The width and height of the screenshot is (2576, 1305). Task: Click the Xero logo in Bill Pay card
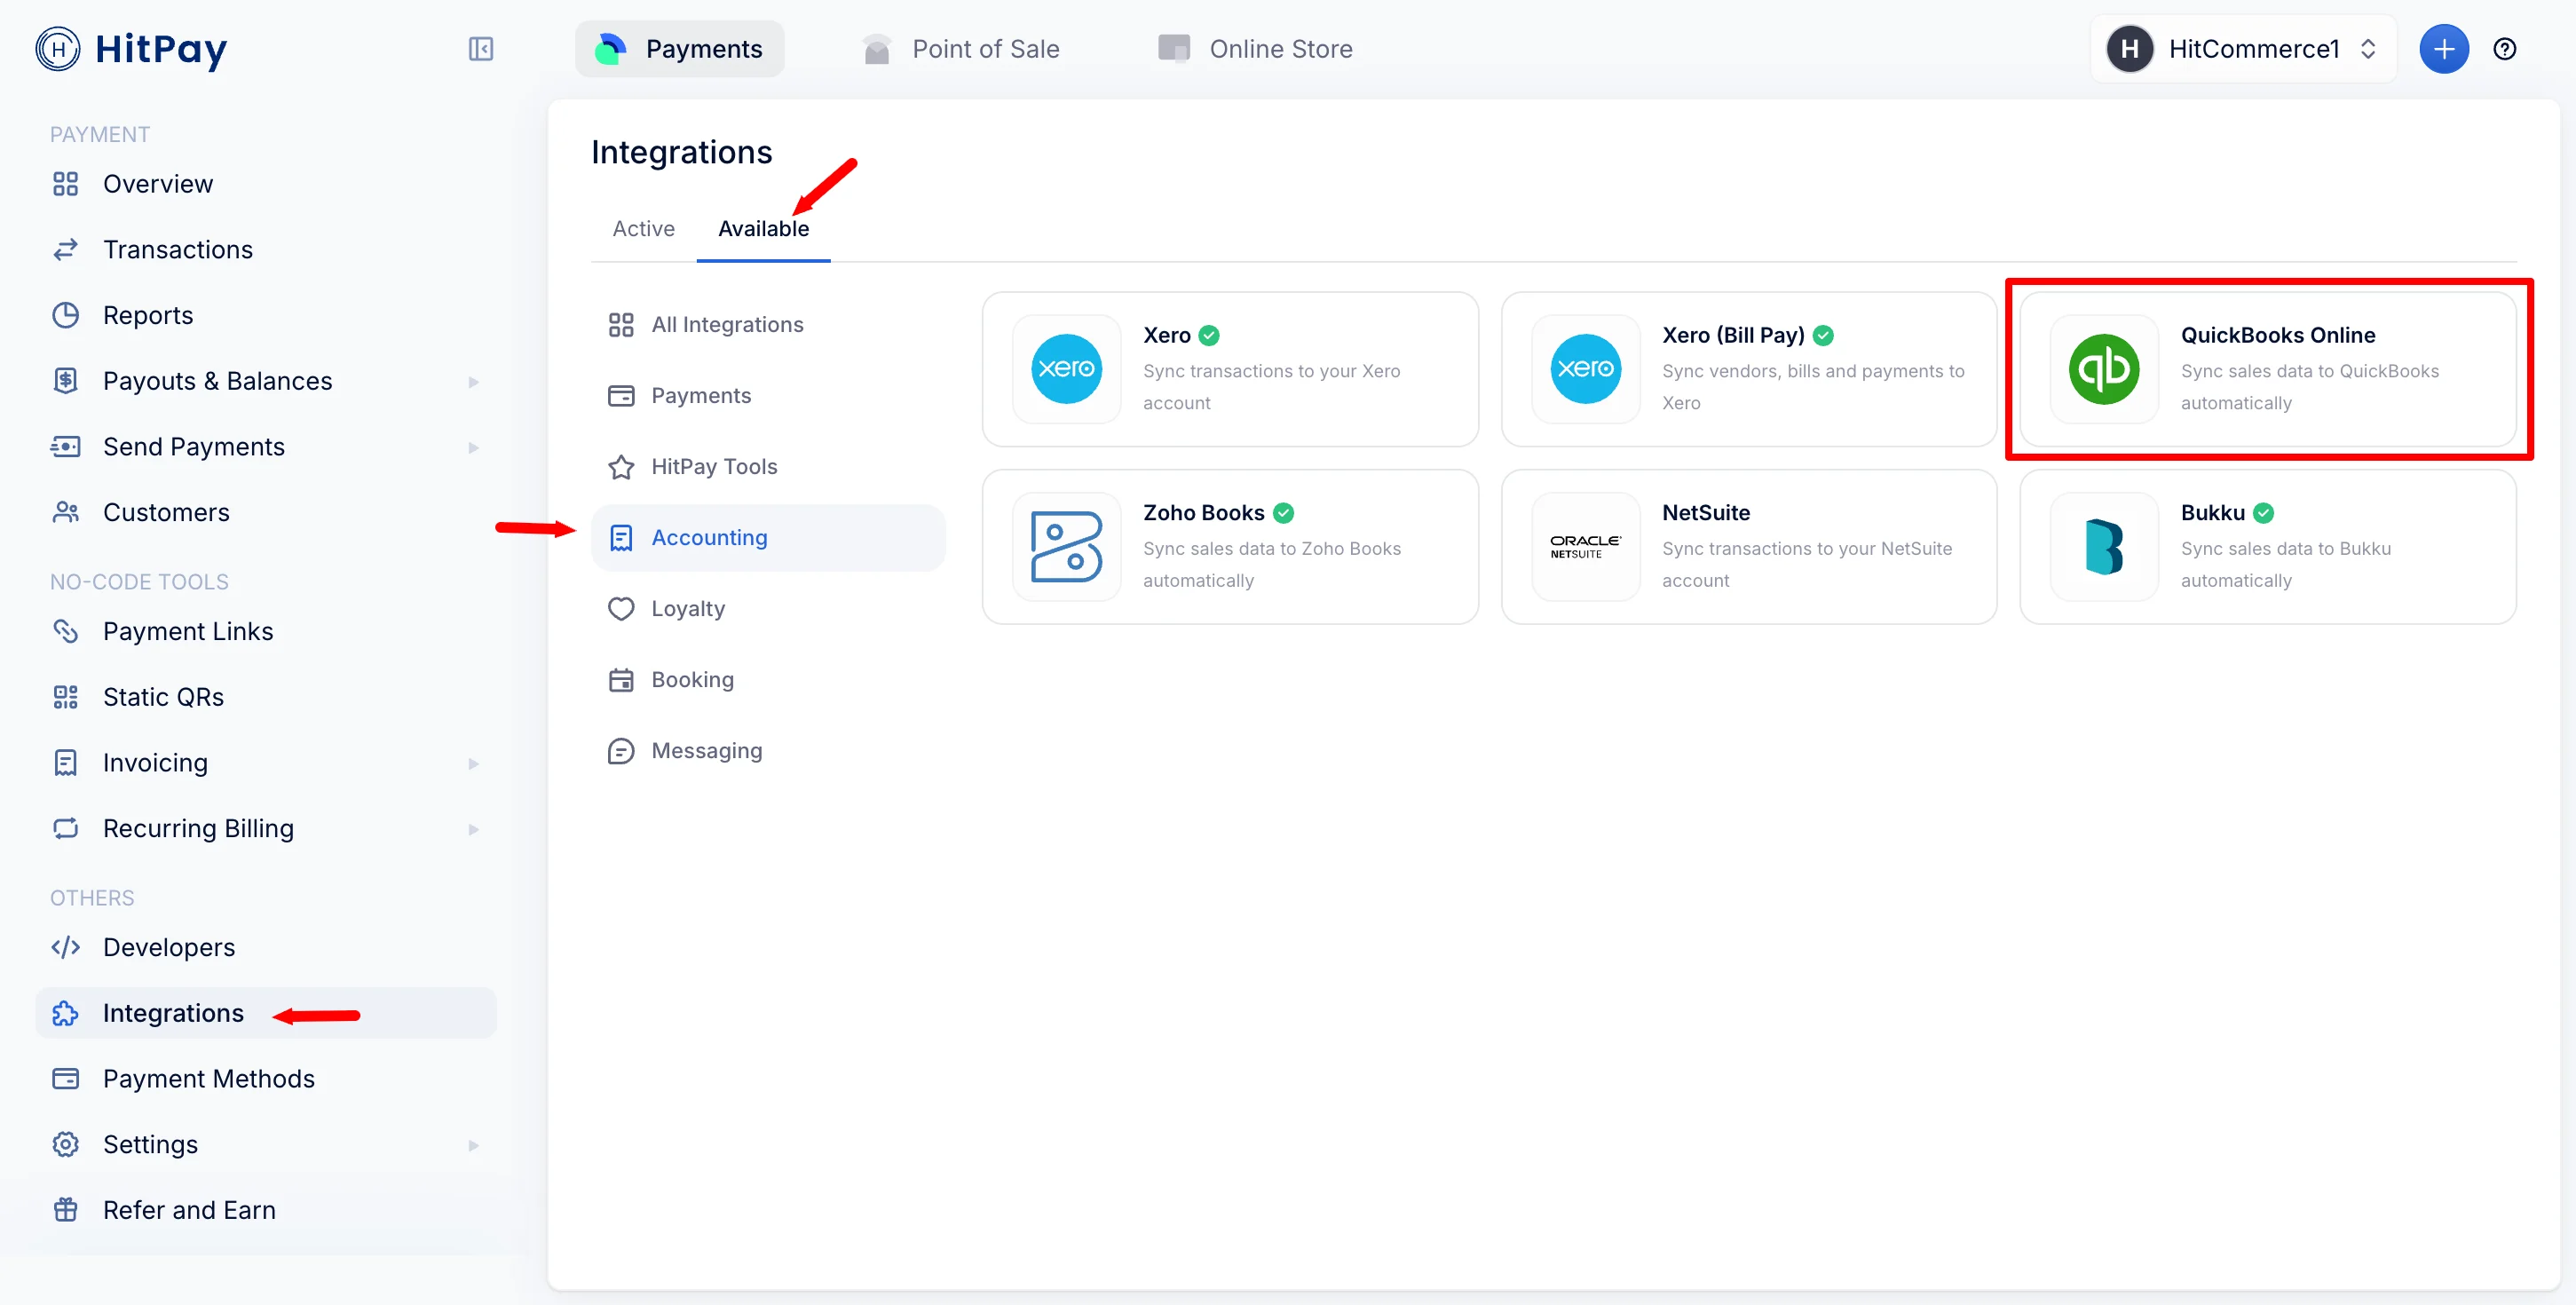[x=1585, y=369]
